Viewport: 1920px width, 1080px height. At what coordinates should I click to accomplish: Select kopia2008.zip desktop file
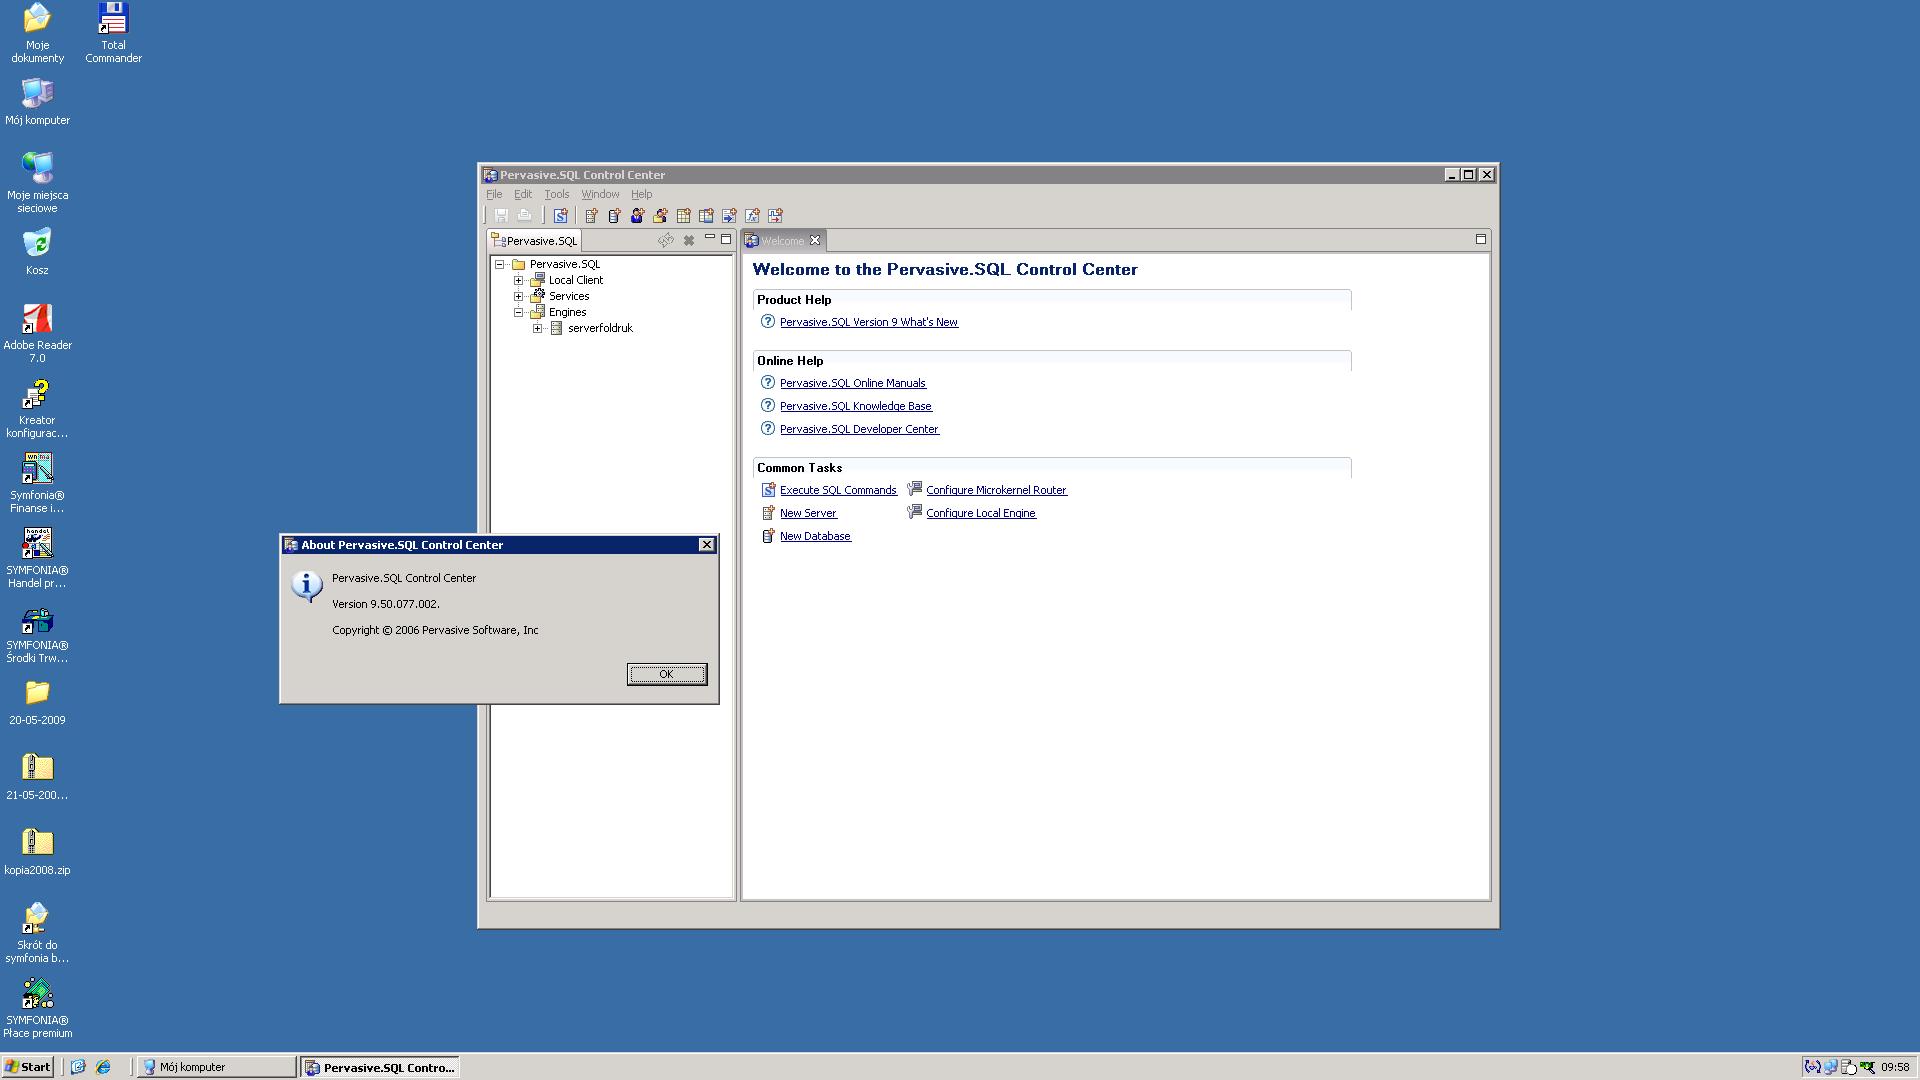point(37,851)
